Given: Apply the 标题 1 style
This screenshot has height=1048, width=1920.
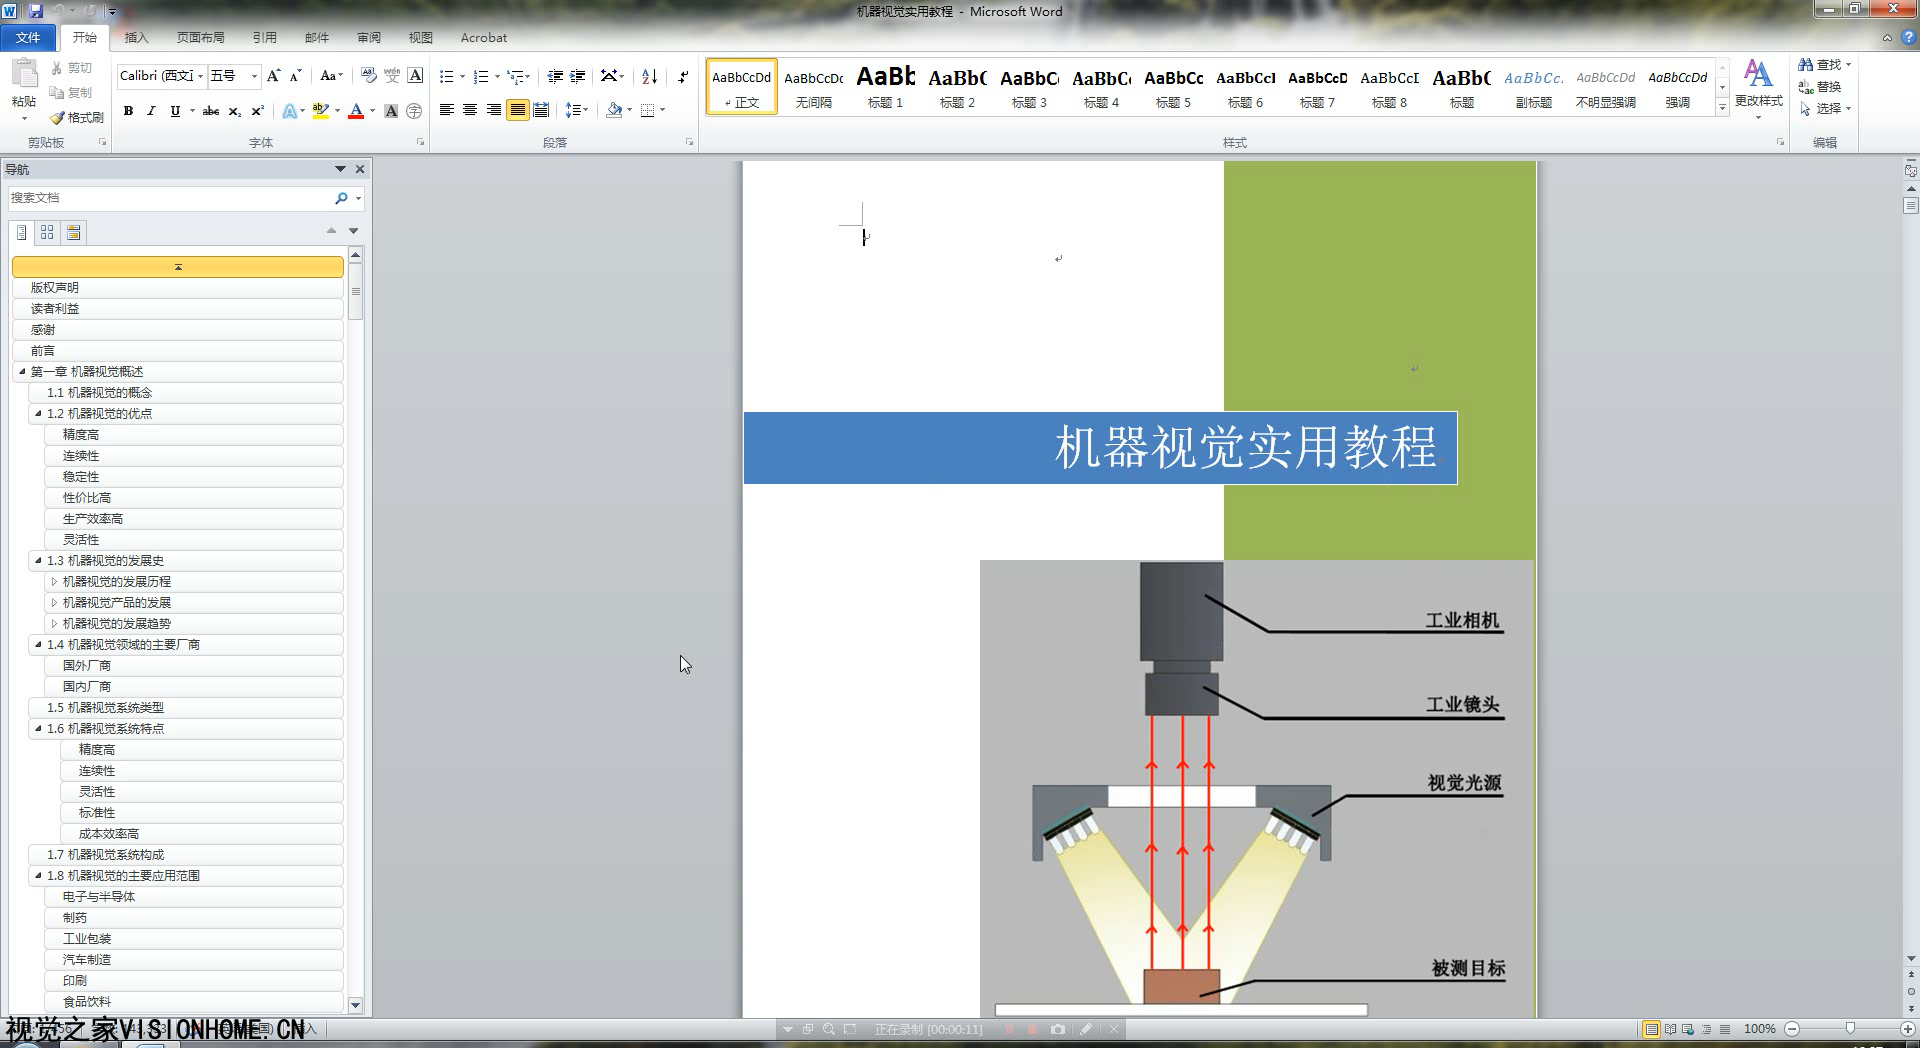Looking at the screenshot, I should pos(885,87).
